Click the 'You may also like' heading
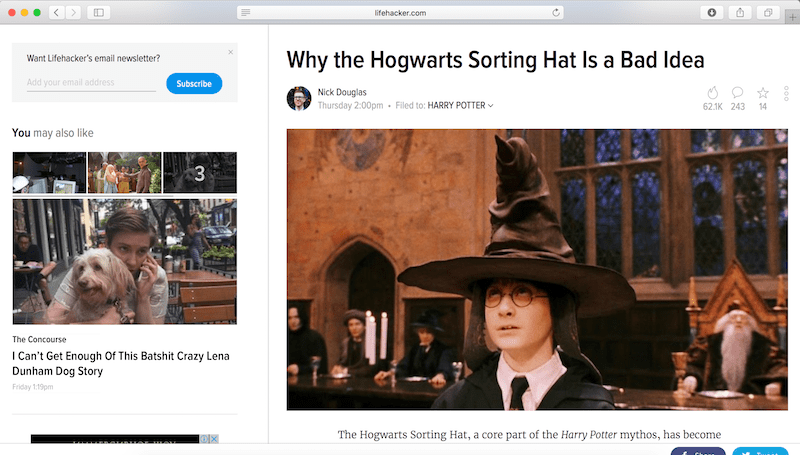 53,133
